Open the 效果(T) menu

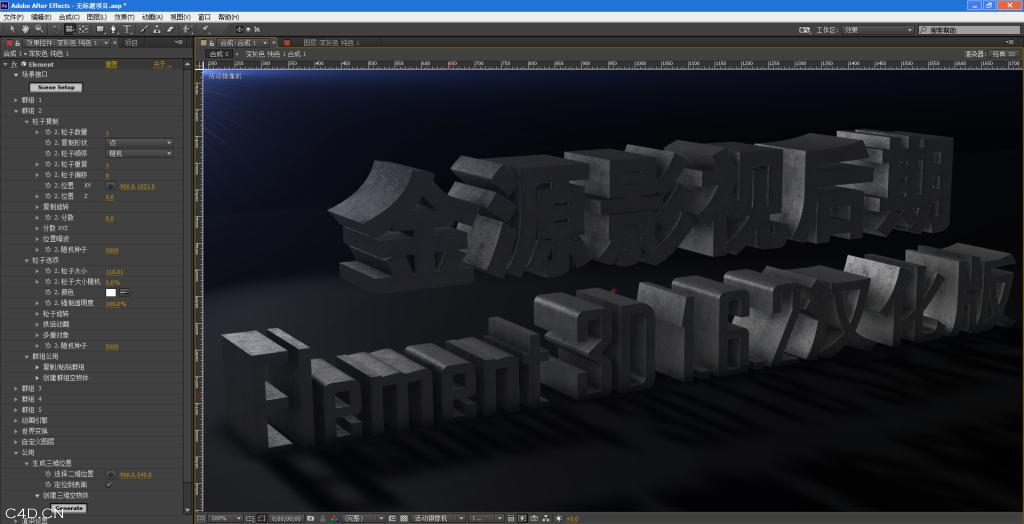124,17
